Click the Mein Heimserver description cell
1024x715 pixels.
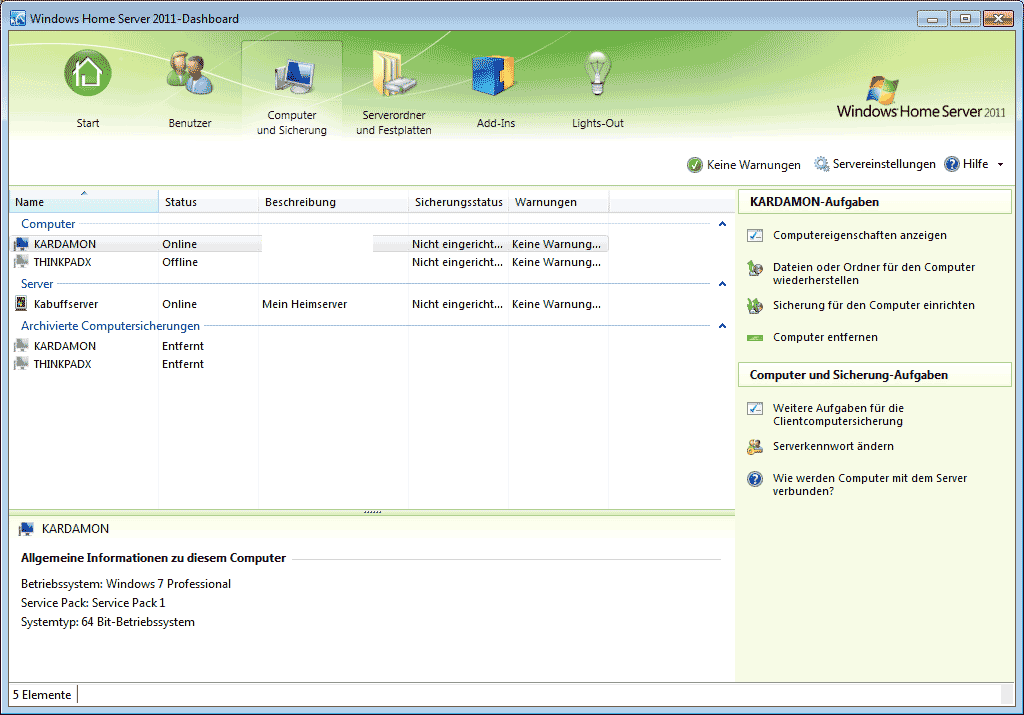[304, 304]
